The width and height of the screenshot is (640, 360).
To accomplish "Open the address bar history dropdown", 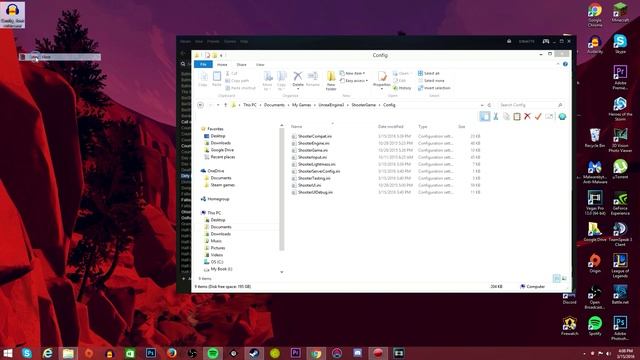I will pyautogui.click(x=482, y=105).
